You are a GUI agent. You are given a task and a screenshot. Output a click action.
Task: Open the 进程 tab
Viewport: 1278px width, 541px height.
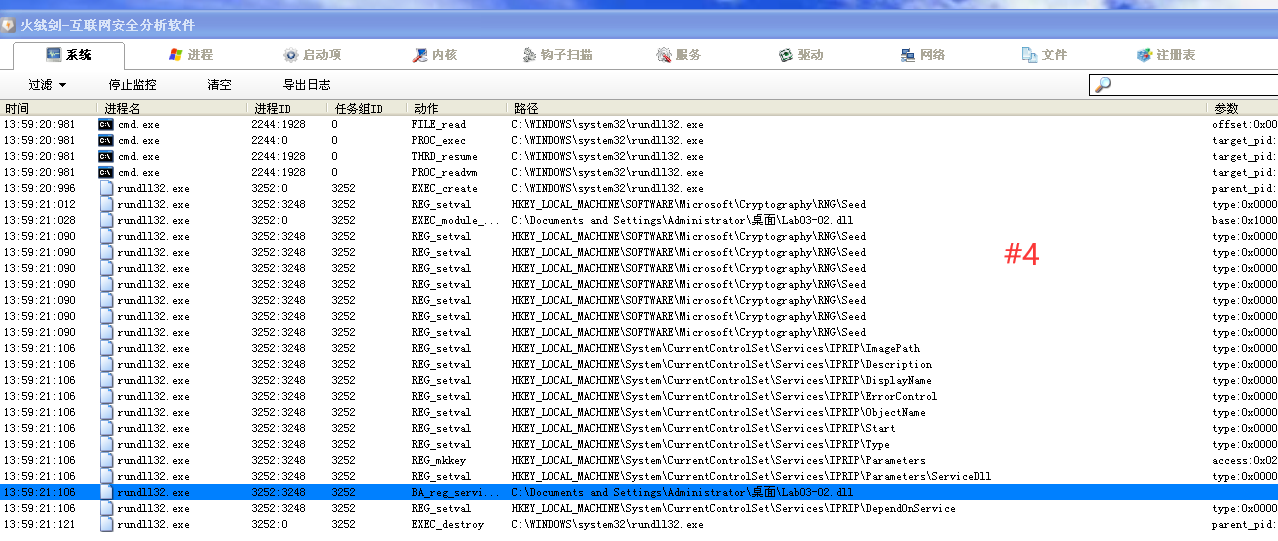pyautogui.click(x=190, y=55)
